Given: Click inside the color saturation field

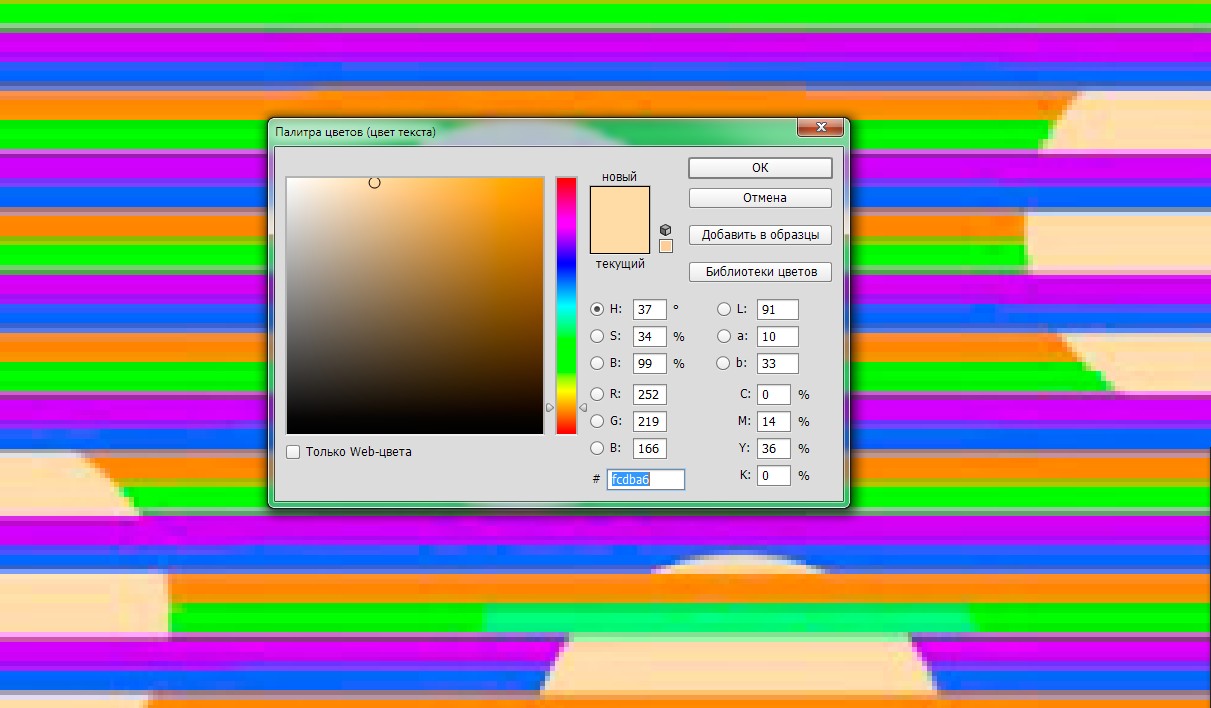Looking at the screenshot, I should coord(415,305).
